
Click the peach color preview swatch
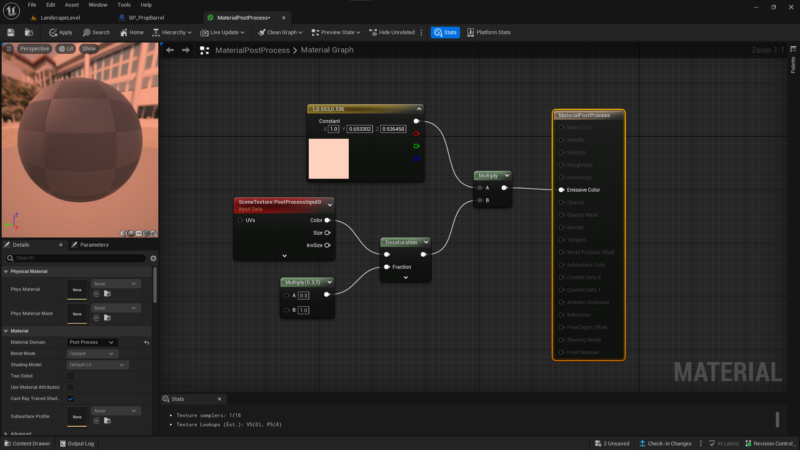[329, 159]
